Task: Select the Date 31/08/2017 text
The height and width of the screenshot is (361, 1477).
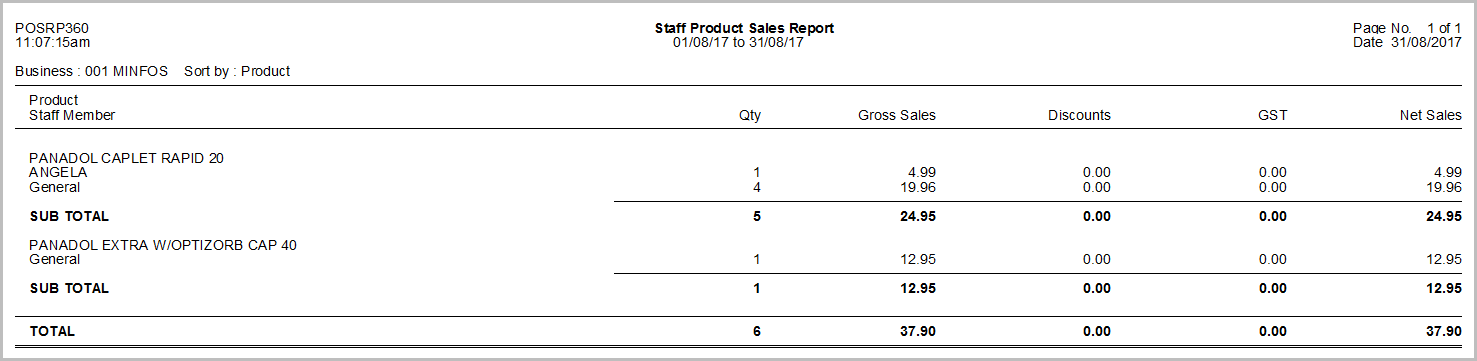Action: coord(1407,43)
